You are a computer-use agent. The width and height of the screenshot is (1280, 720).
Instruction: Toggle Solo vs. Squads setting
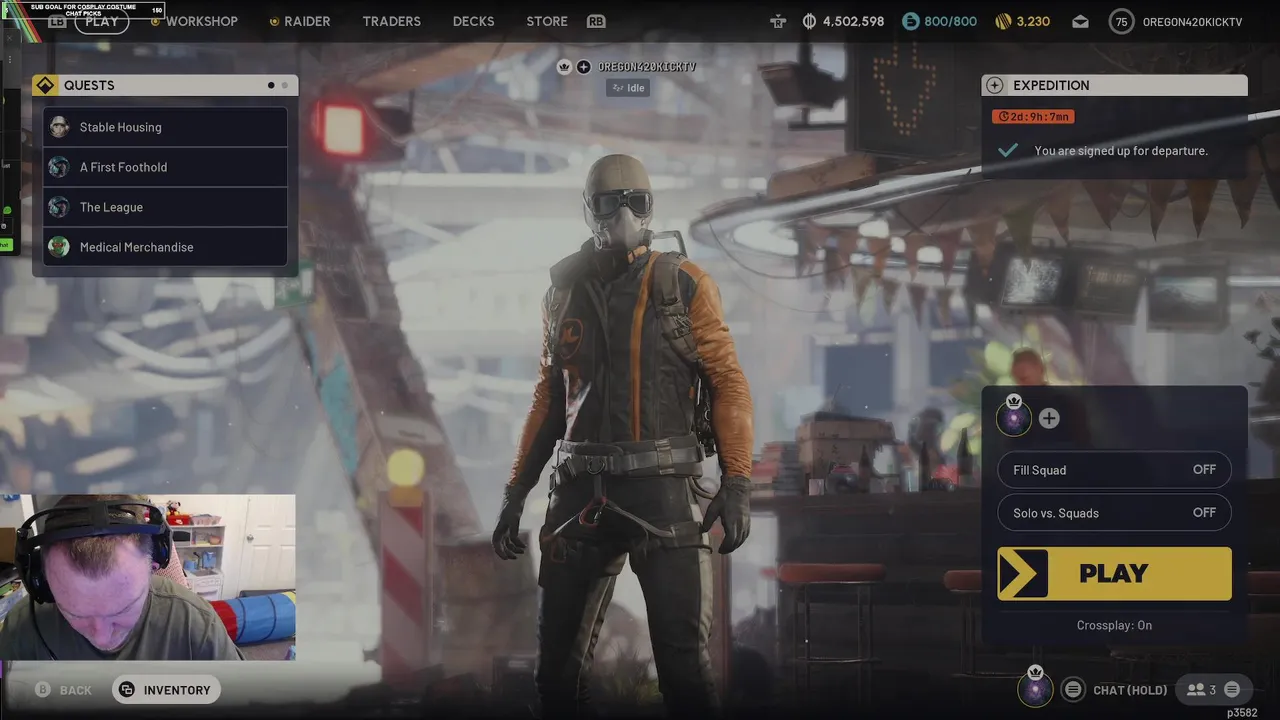[x=1114, y=513]
